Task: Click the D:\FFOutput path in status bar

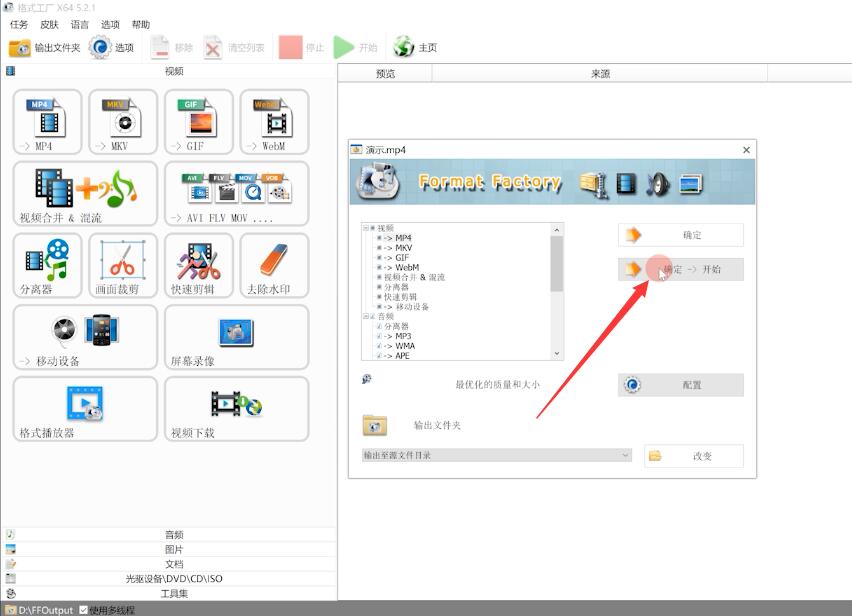Action: click(46, 610)
